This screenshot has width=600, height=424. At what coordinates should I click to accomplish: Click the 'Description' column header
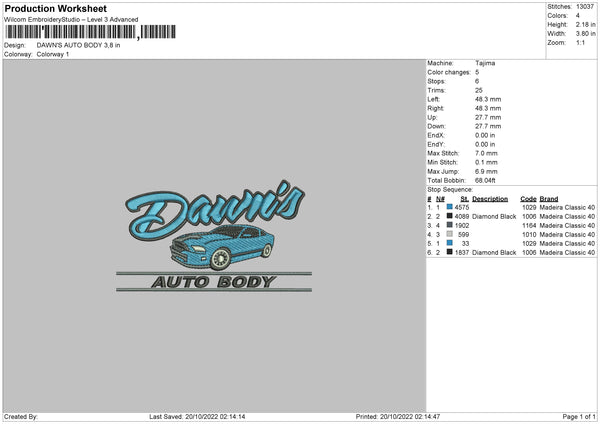click(x=490, y=199)
